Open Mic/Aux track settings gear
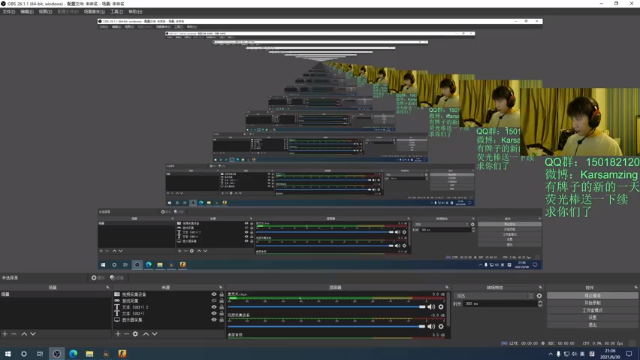Image resolution: width=640 pixels, height=360 pixels. [441, 307]
